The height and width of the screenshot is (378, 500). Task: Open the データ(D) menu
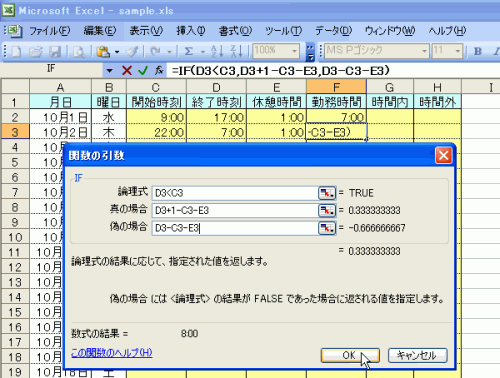(334, 31)
